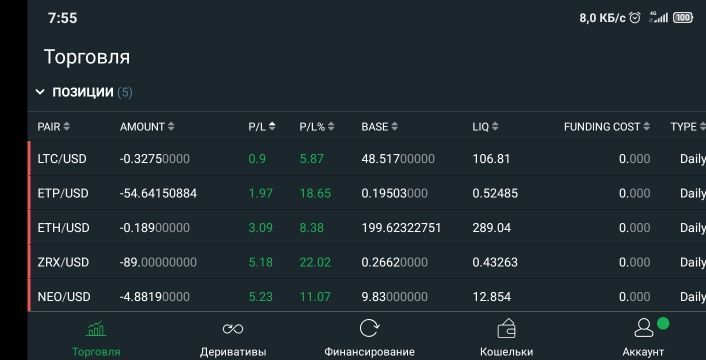Image resolution: width=706 pixels, height=360 pixels.
Task: Switch to the Кошельки tab label
Action: pos(507,352)
